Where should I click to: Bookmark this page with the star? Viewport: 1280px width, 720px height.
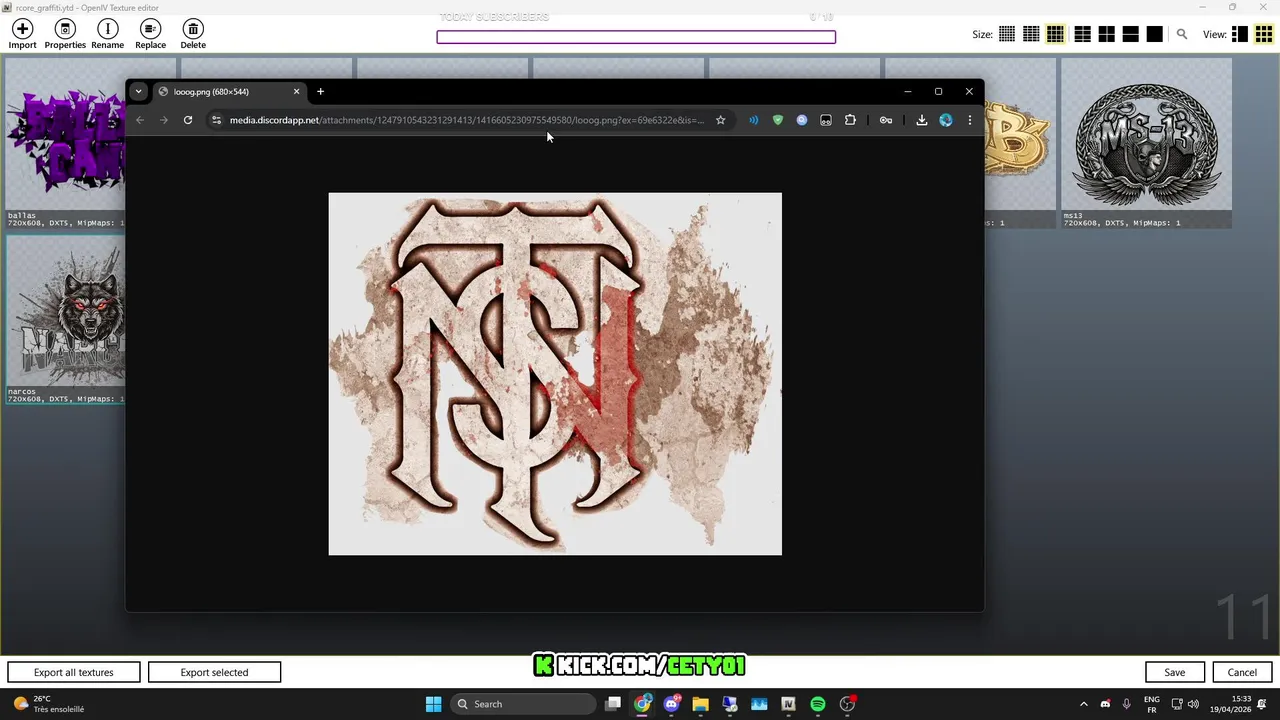pyautogui.click(x=720, y=120)
